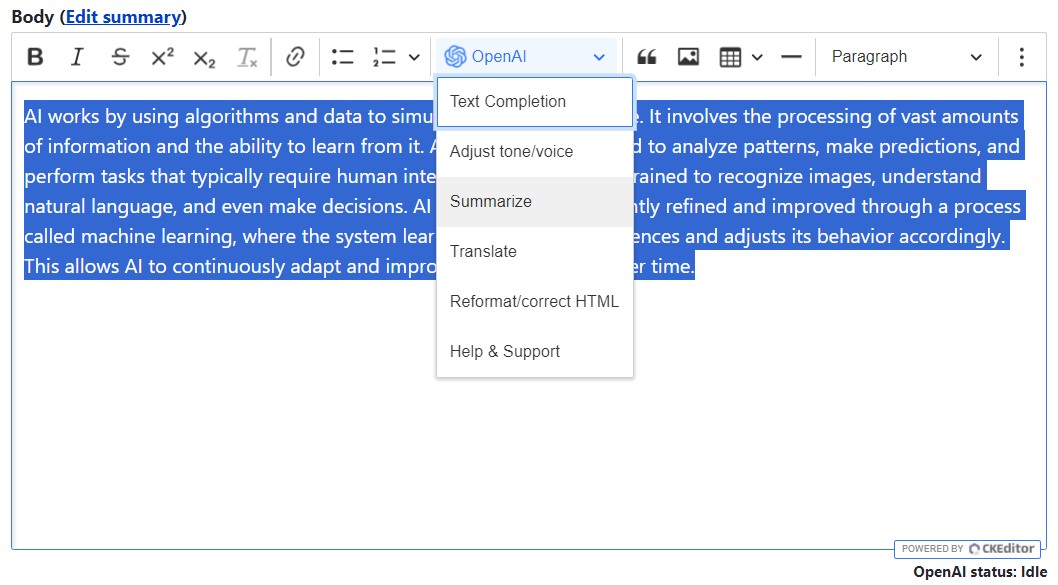Create a numbered list
The image size is (1058, 585).
384,57
